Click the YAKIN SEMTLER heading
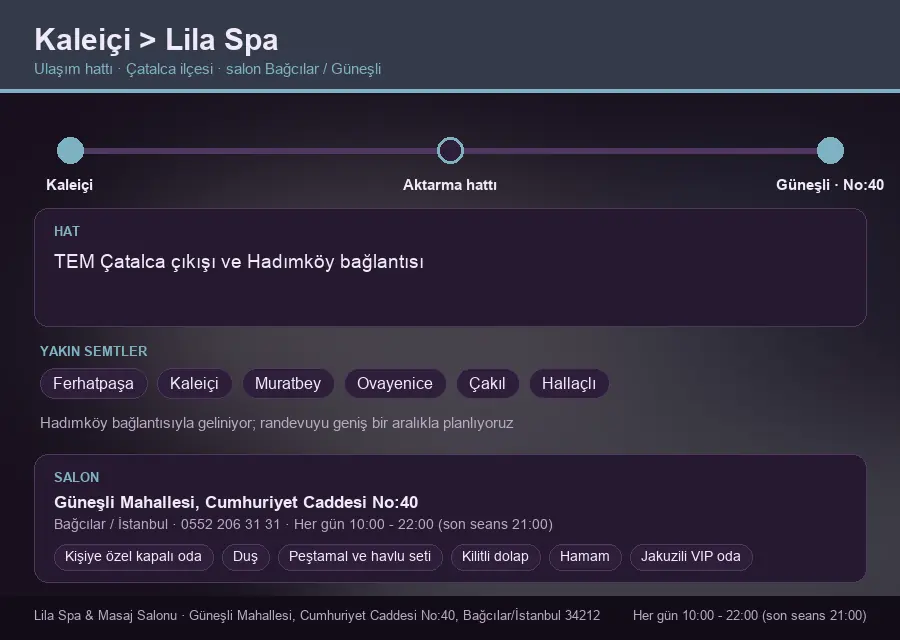 pyautogui.click(x=94, y=351)
